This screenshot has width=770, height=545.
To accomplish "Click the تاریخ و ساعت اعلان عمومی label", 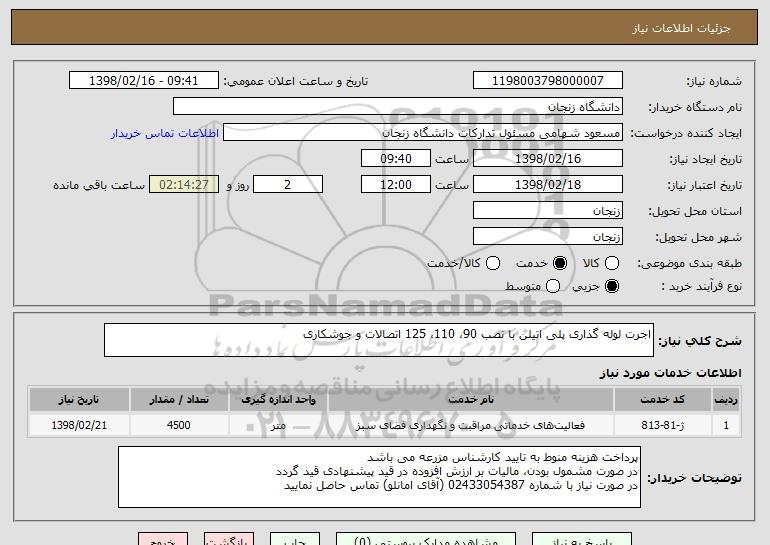I will click(296, 82).
